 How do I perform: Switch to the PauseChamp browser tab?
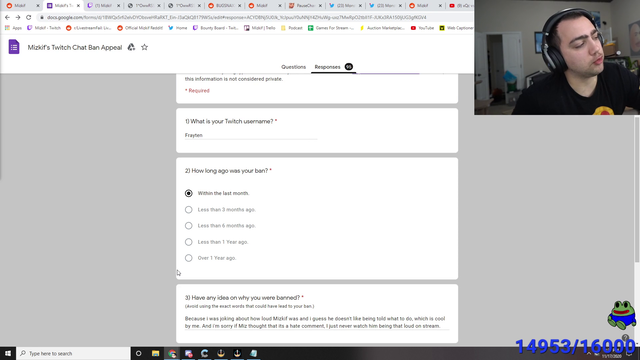click(x=305, y=6)
